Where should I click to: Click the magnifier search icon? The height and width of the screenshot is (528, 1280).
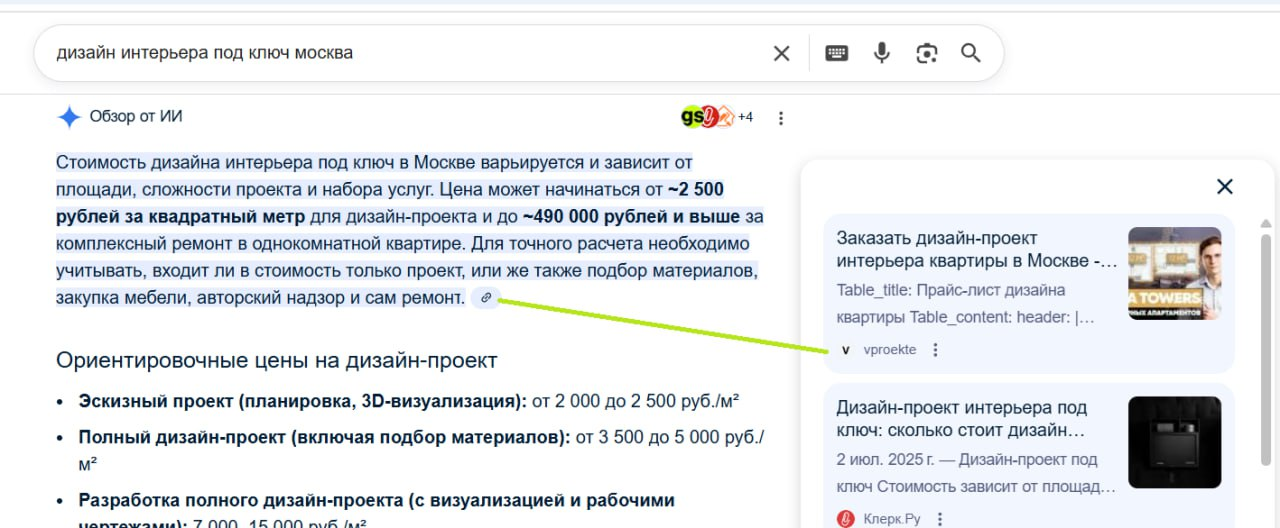[970, 53]
